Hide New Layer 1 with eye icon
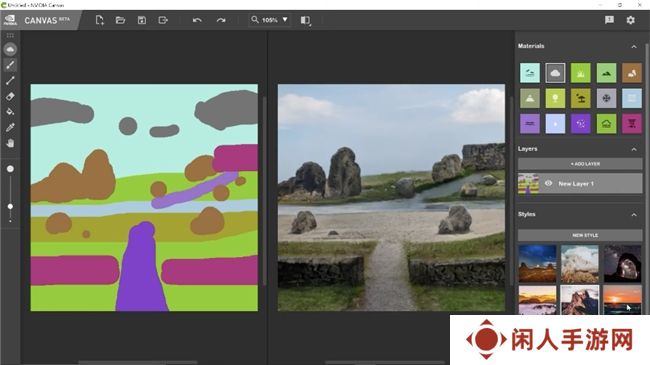The height and width of the screenshot is (365, 650). pyautogui.click(x=548, y=183)
